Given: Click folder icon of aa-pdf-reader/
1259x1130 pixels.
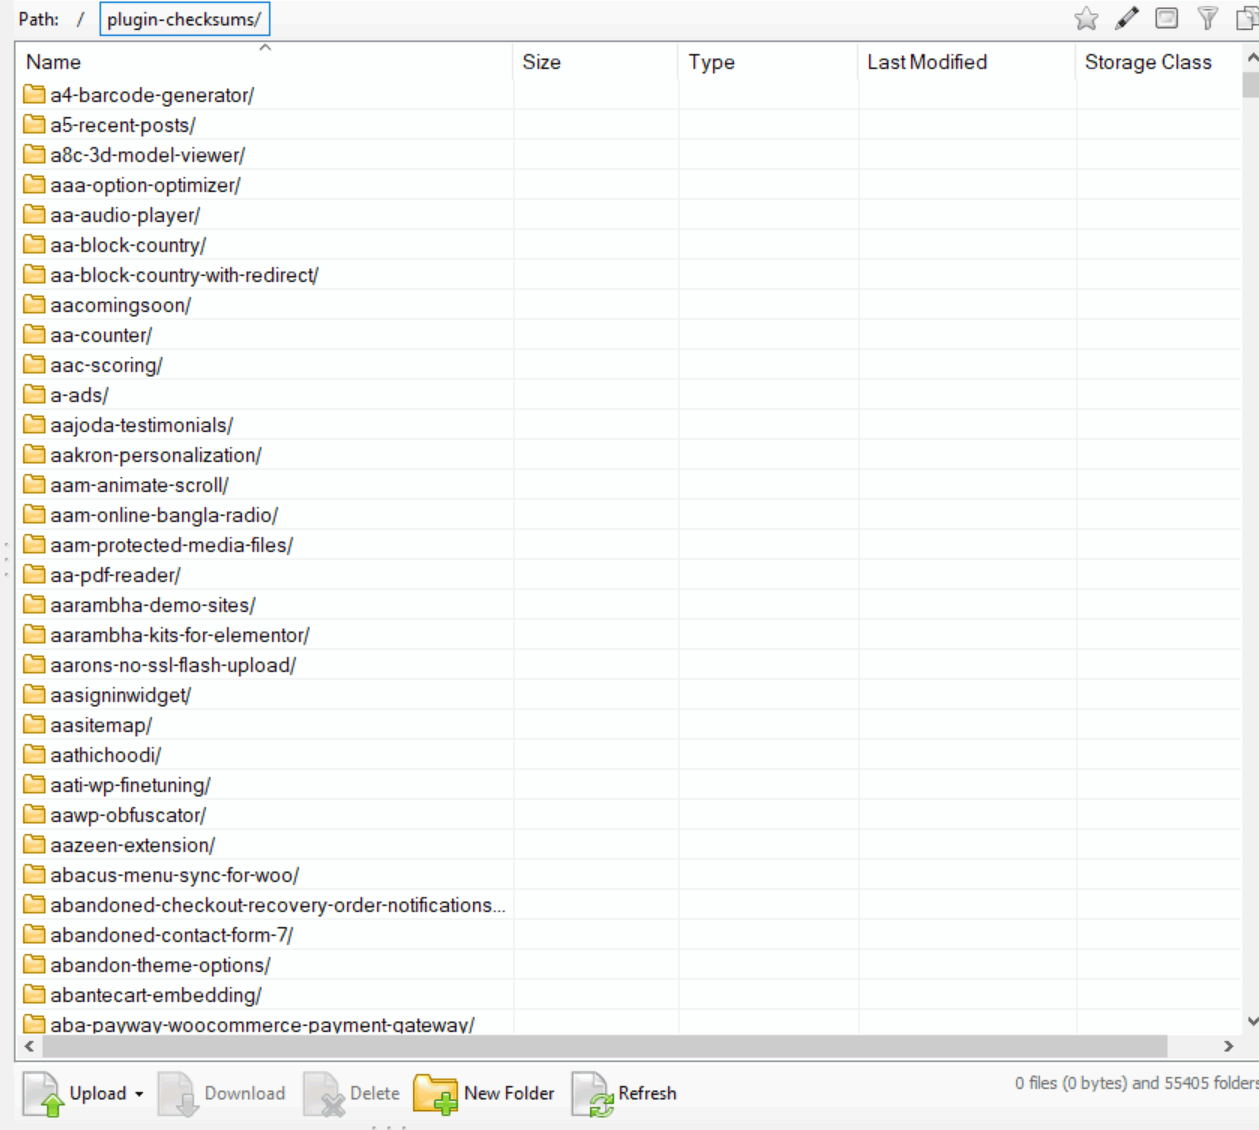Looking at the screenshot, I should [x=35, y=574].
